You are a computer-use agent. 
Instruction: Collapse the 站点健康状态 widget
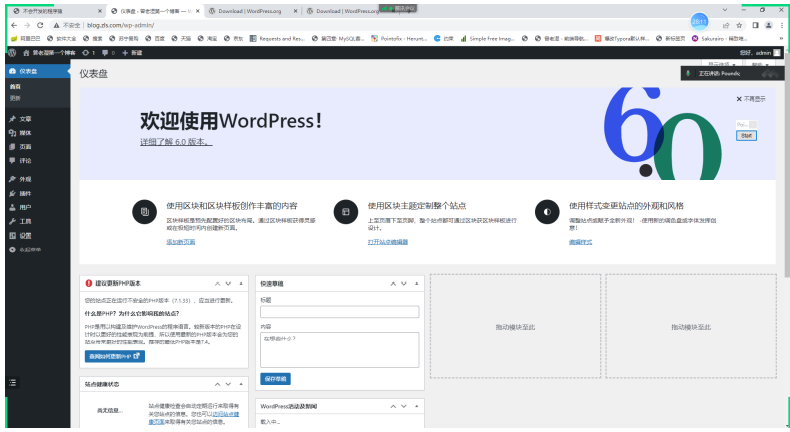coord(241,384)
